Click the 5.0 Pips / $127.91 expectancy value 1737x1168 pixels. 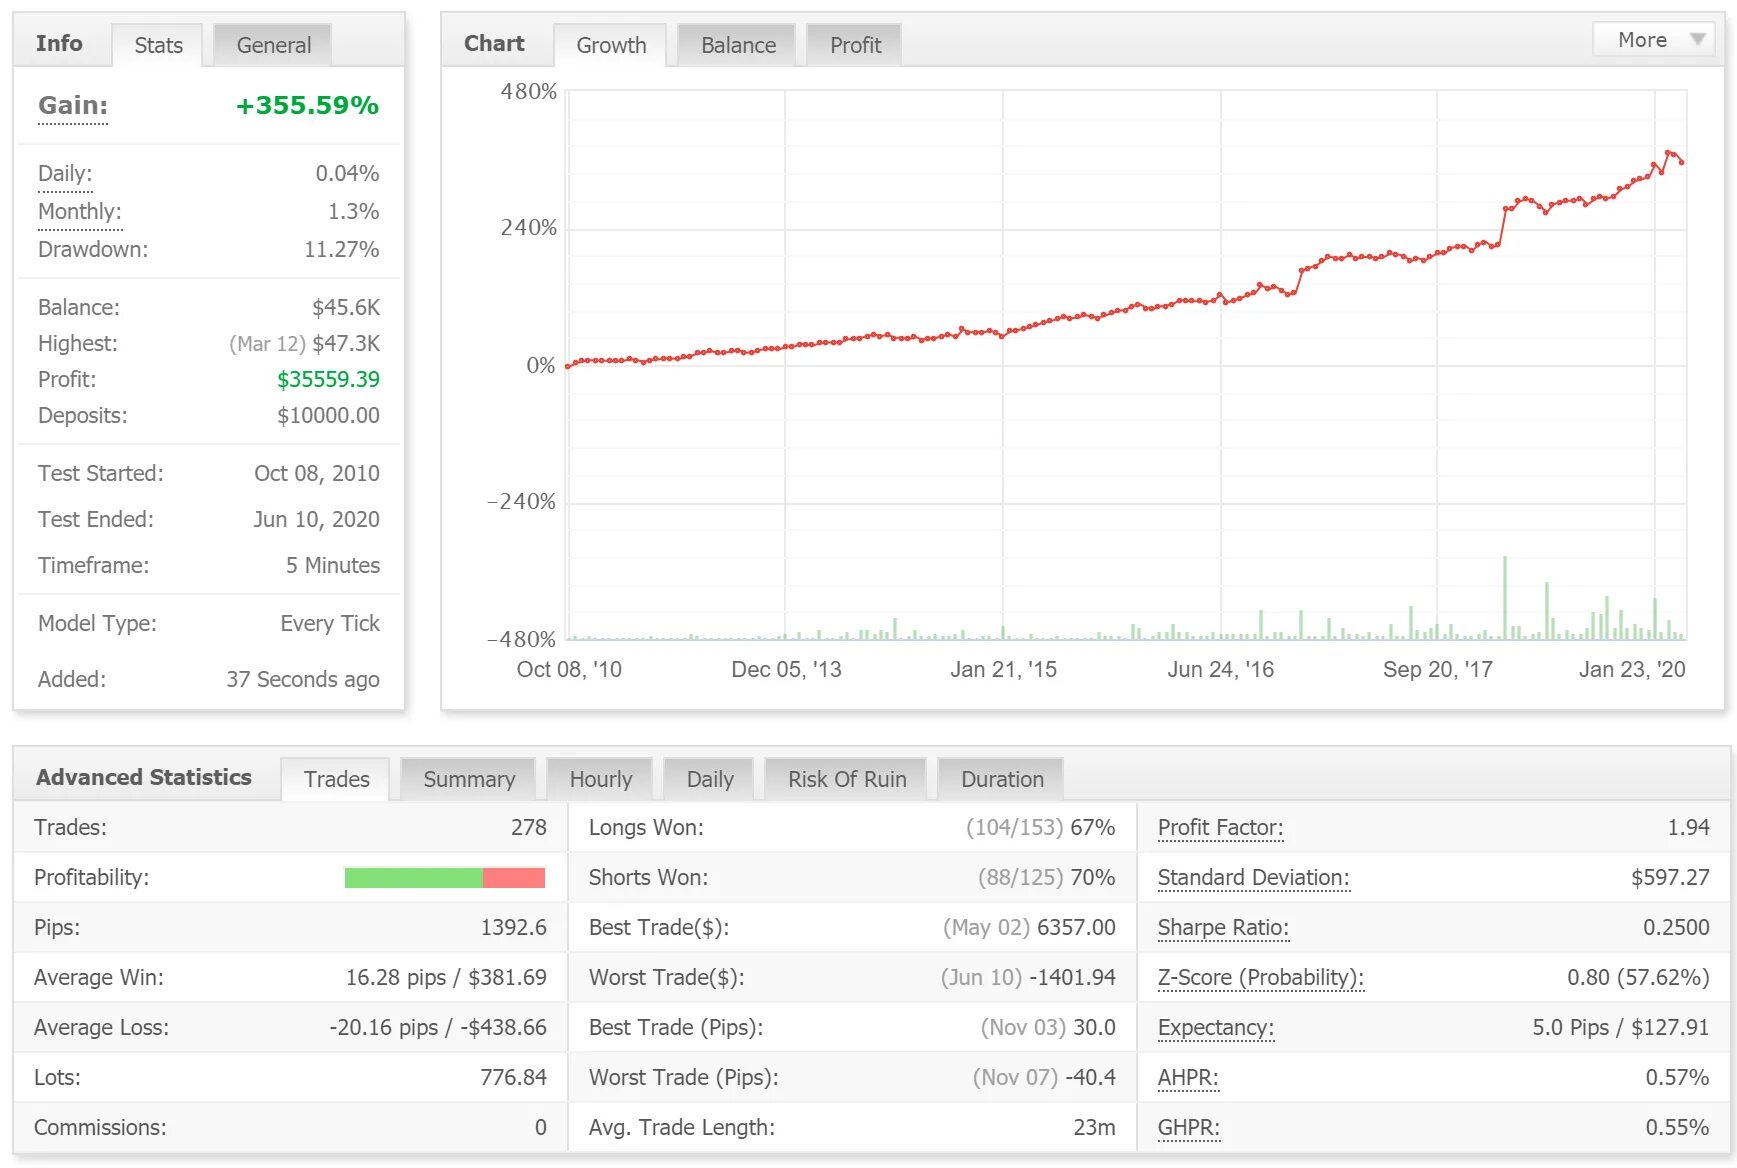1621,1027
